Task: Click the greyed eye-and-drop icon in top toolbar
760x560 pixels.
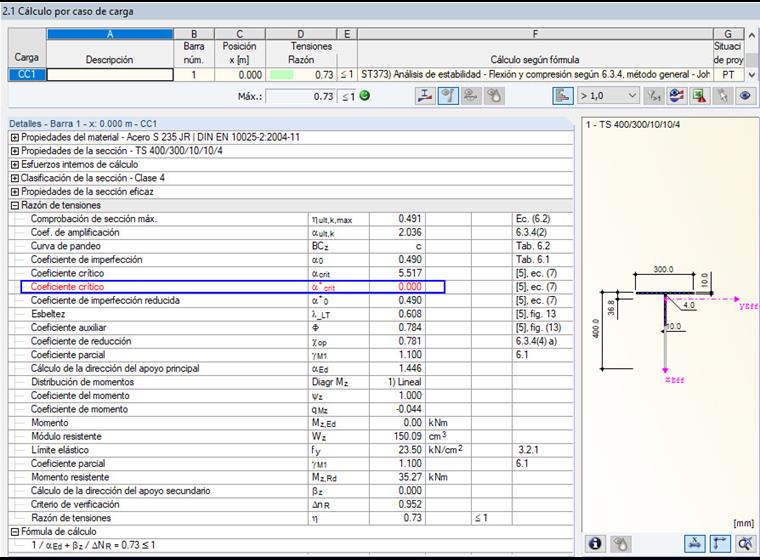Action: point(494,96)
